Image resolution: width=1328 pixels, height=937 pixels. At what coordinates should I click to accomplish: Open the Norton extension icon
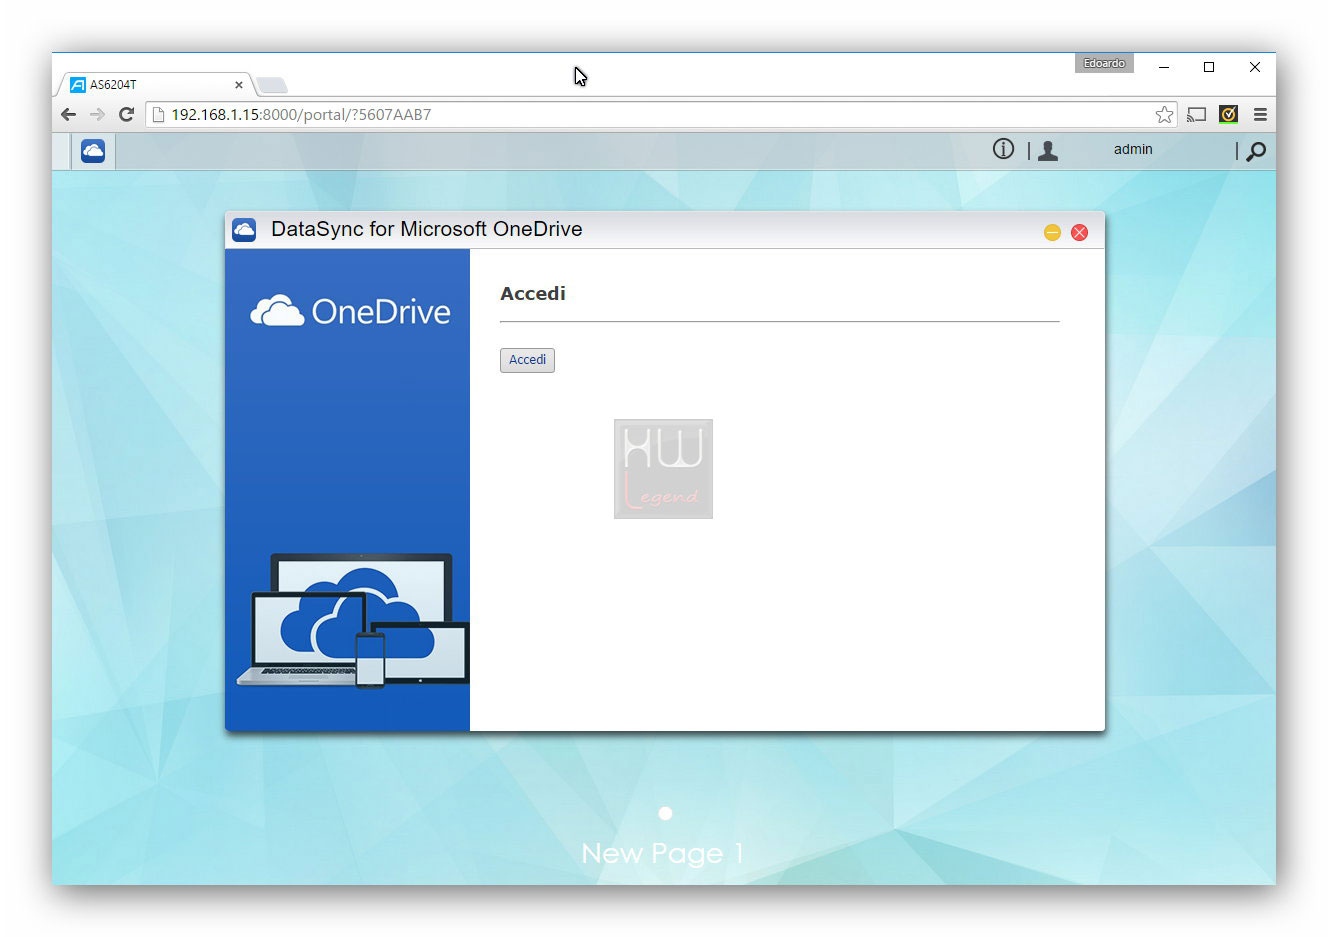point(1228,114)
